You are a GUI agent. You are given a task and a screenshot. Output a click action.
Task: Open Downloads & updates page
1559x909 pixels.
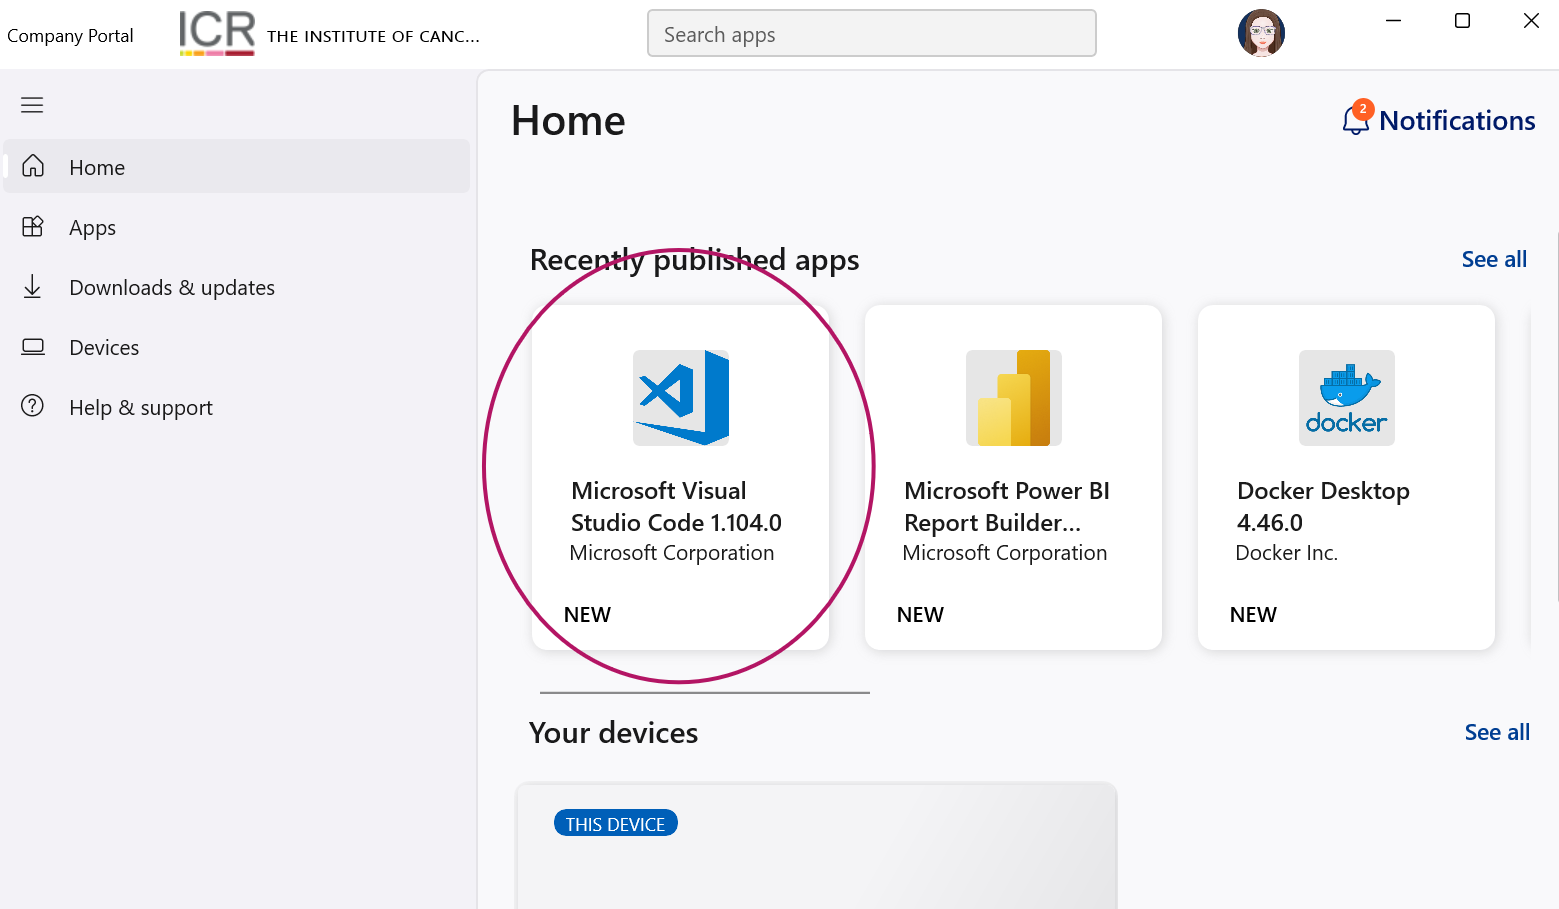237,287
